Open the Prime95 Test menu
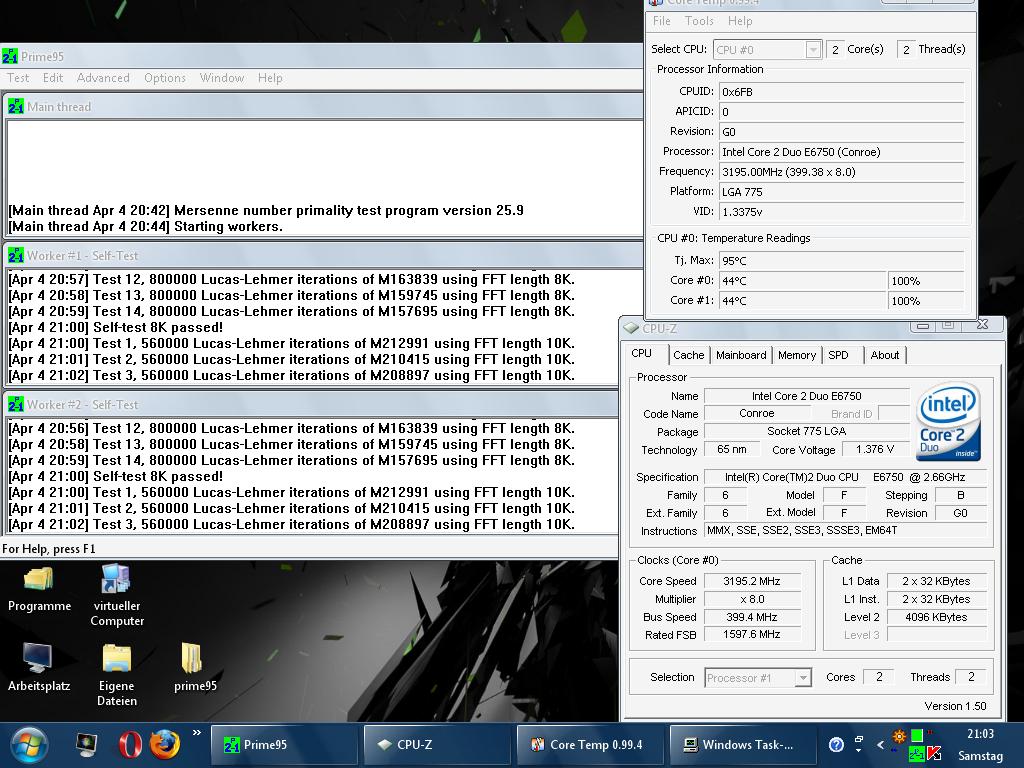1024x768 pixels. point(18,78)
